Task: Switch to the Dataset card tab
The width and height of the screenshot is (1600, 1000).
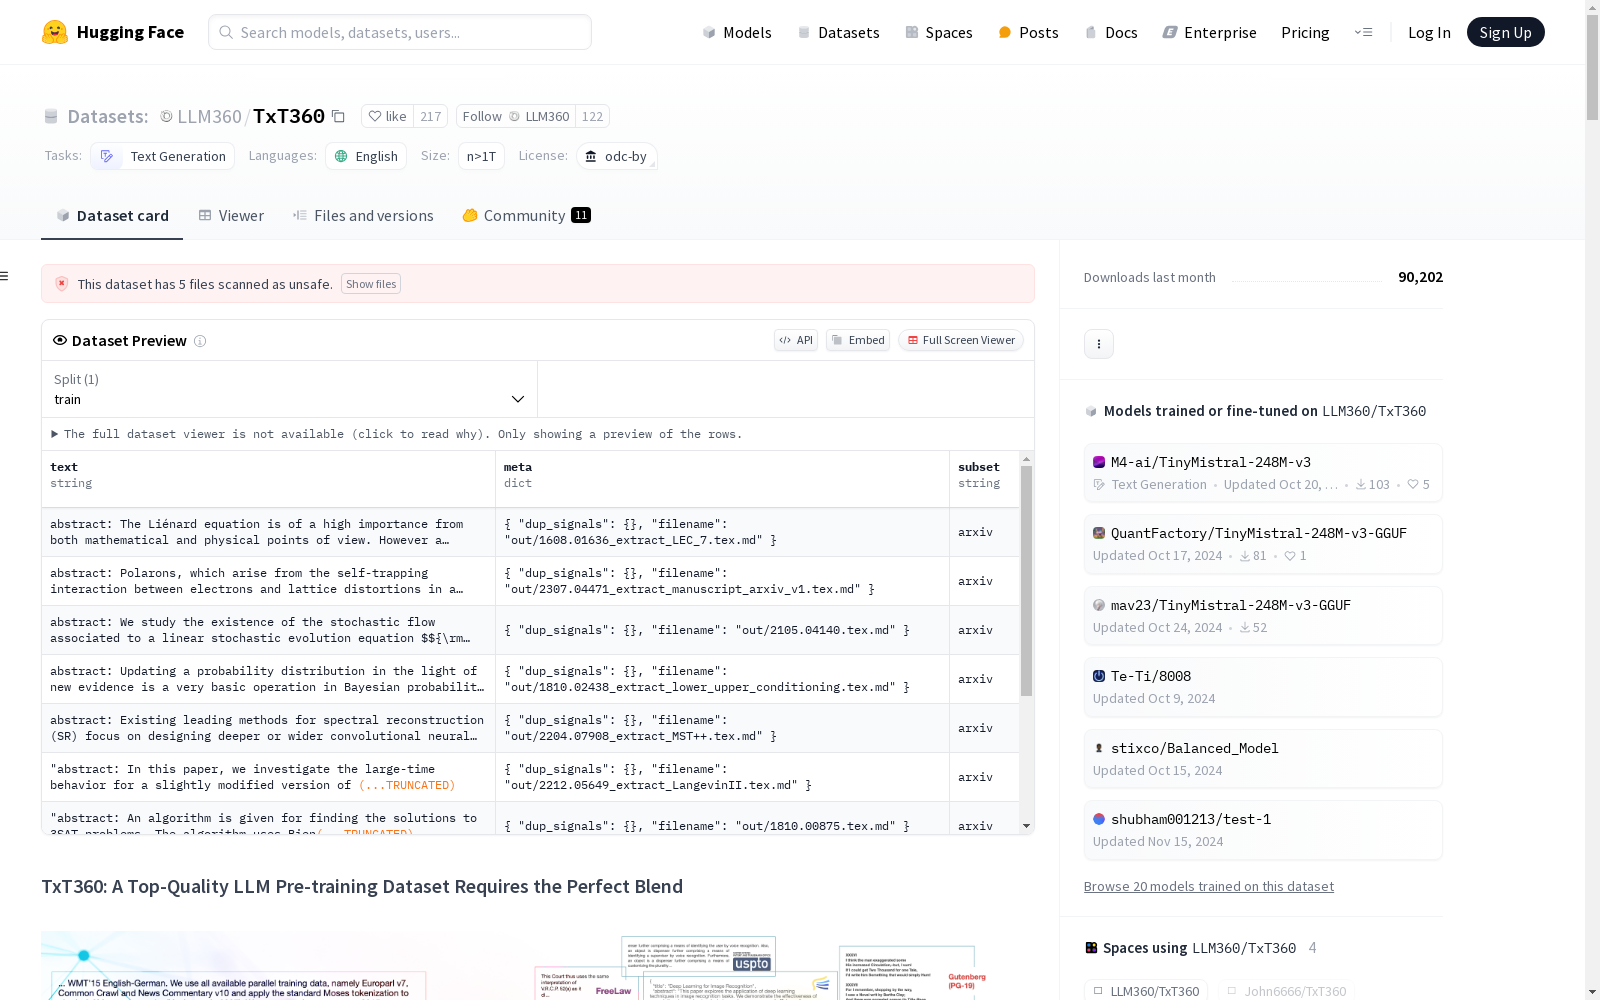Action: pyautogui.click(x=112, y=216)
